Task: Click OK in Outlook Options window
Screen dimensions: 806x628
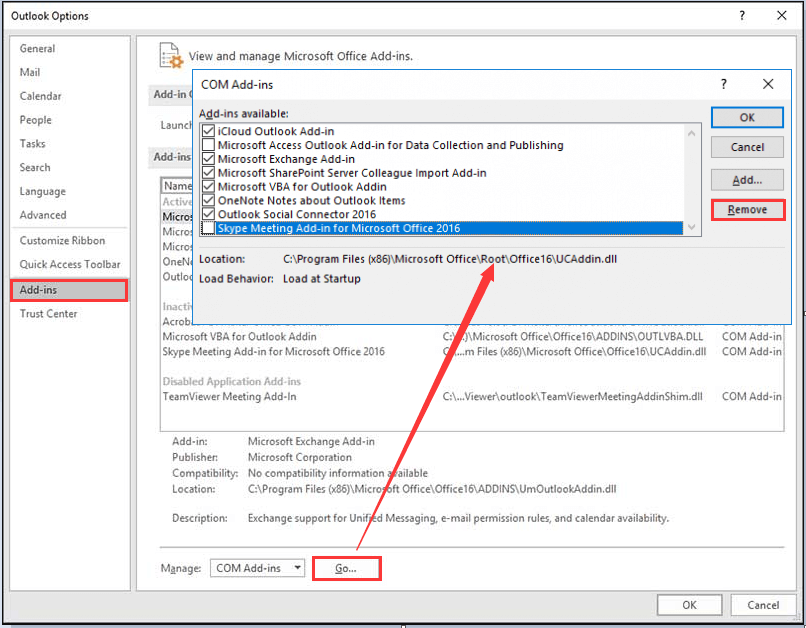Action: click(689, 605)
